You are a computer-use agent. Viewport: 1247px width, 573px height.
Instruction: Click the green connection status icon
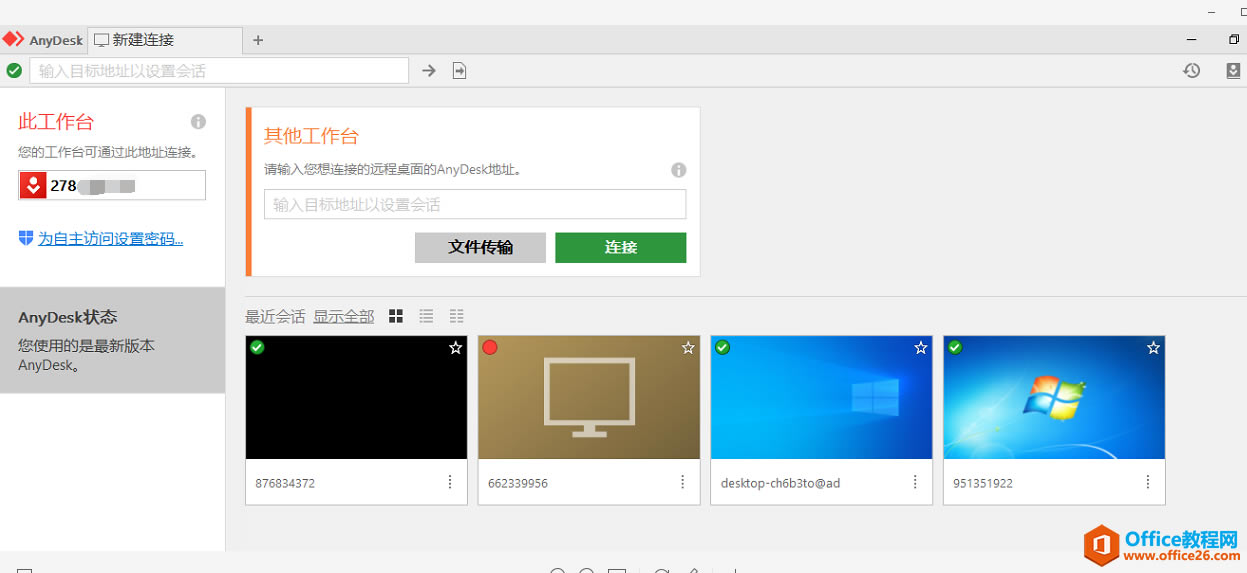(14, 70)
